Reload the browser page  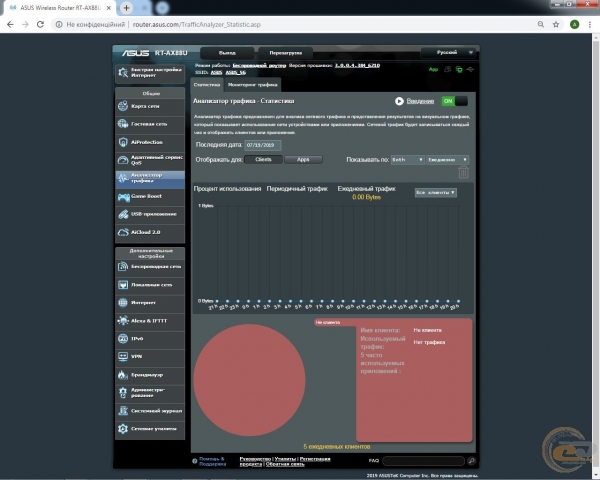[x=40, y=24]
